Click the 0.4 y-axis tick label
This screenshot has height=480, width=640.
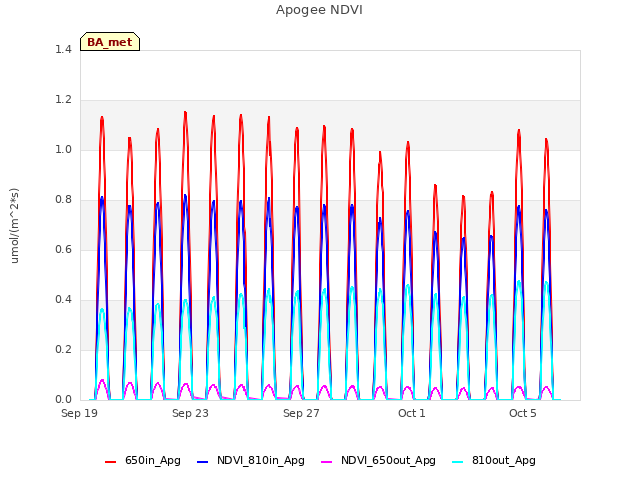[63, 300]
